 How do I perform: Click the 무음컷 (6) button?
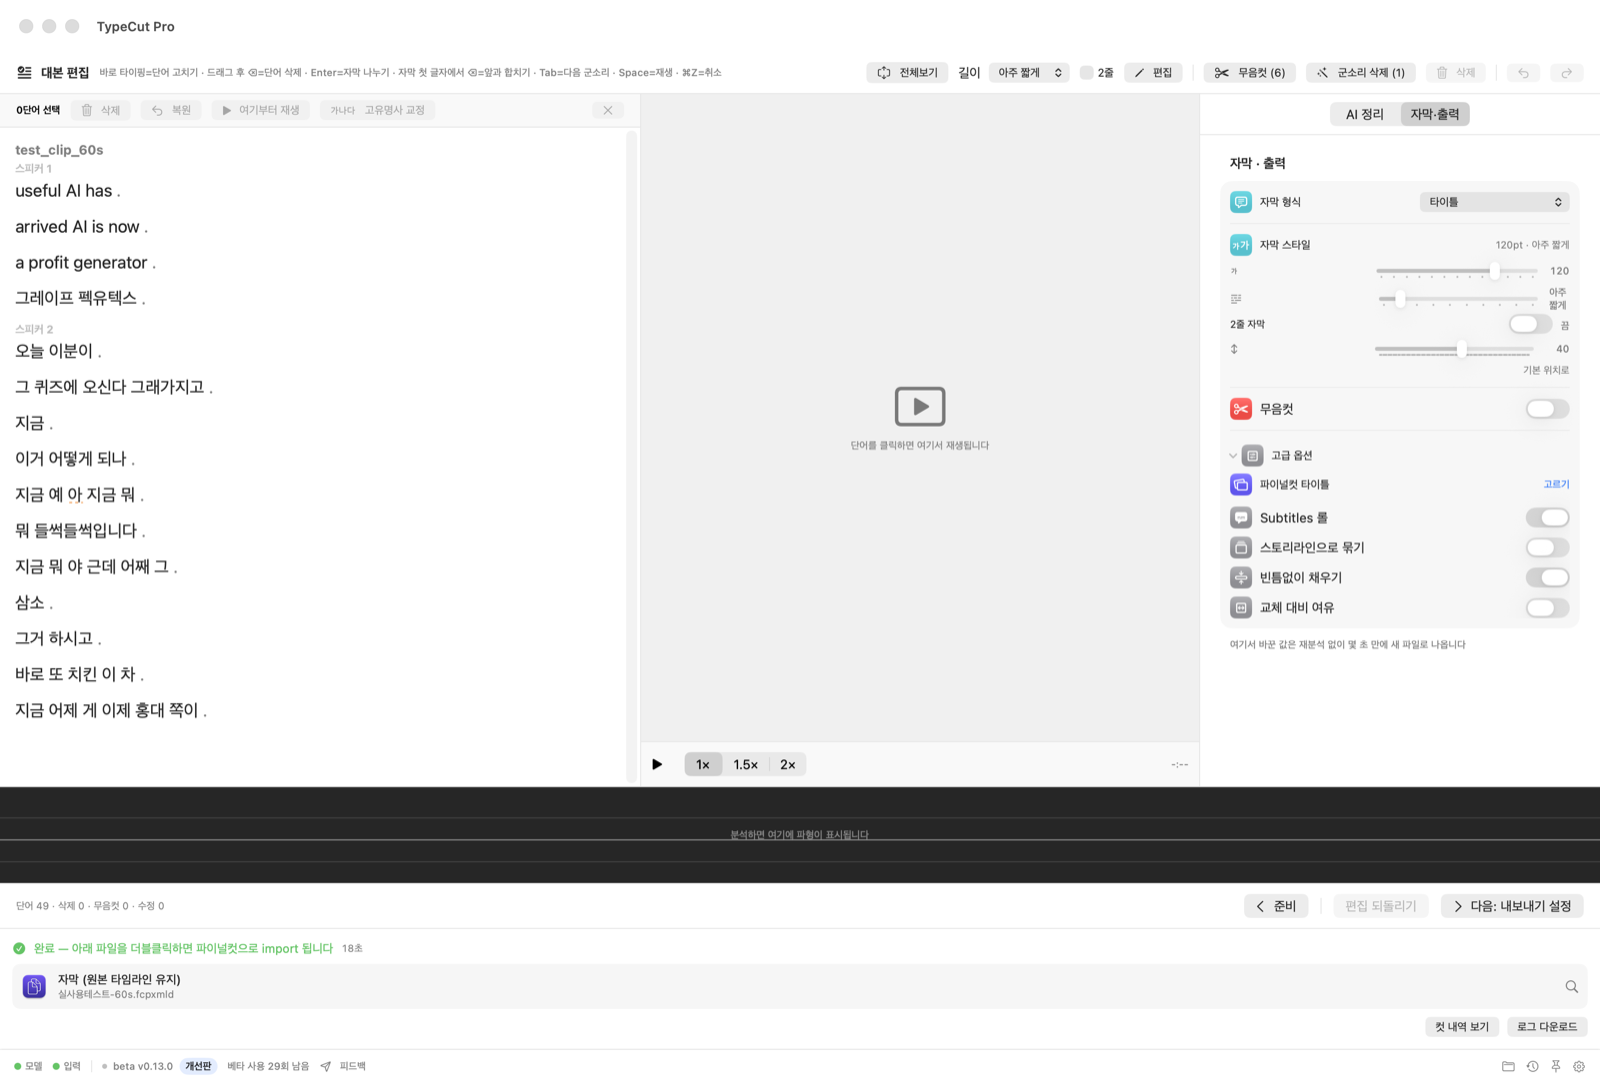[1250, 73]
